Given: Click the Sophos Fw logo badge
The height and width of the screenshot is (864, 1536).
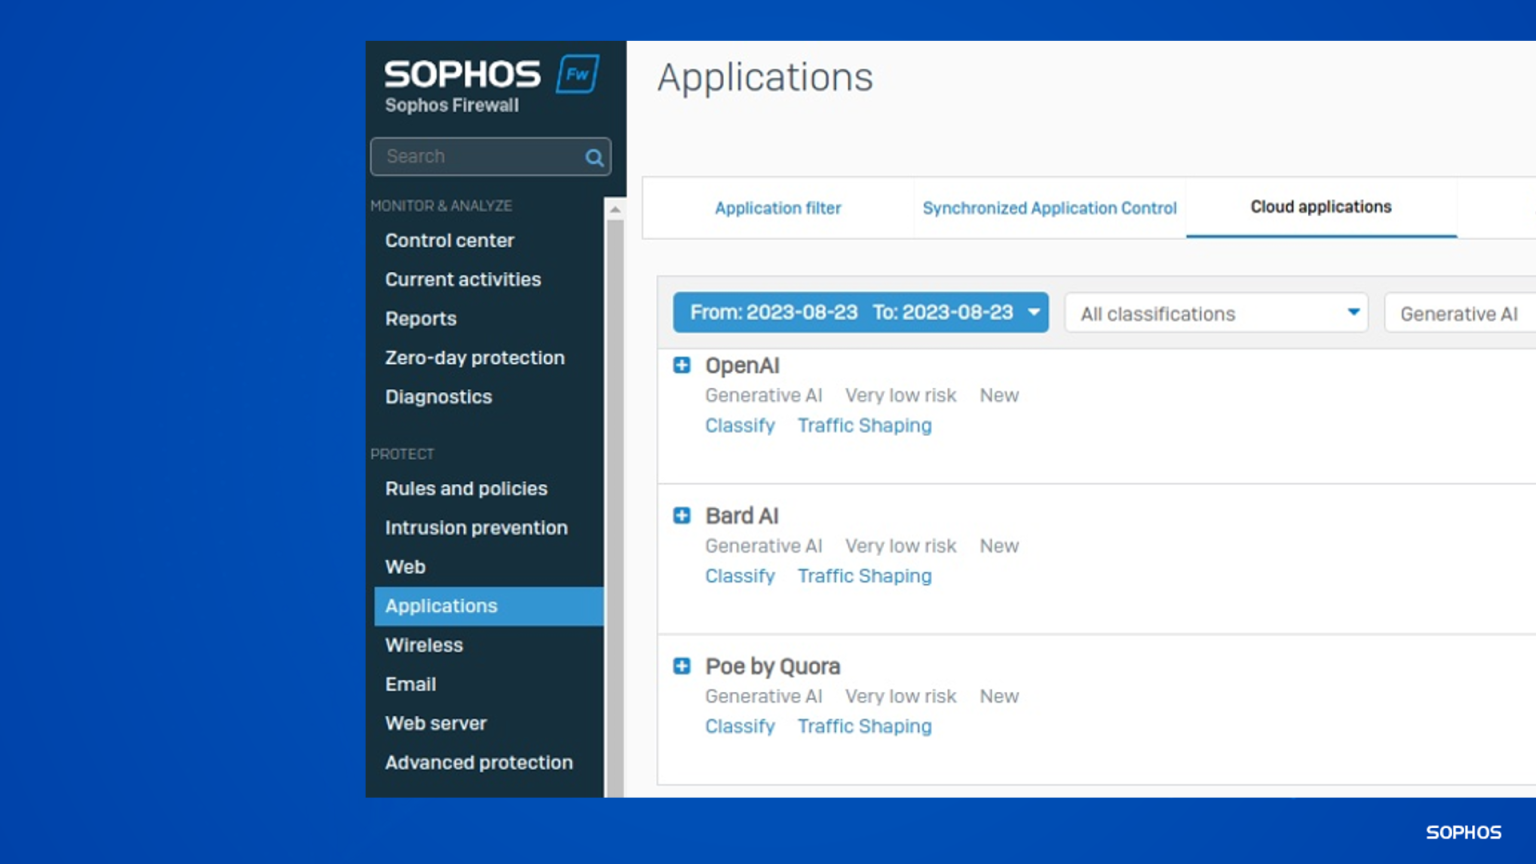Looking at the screenshot, I should pyautogui.click(x=577, y=74).
